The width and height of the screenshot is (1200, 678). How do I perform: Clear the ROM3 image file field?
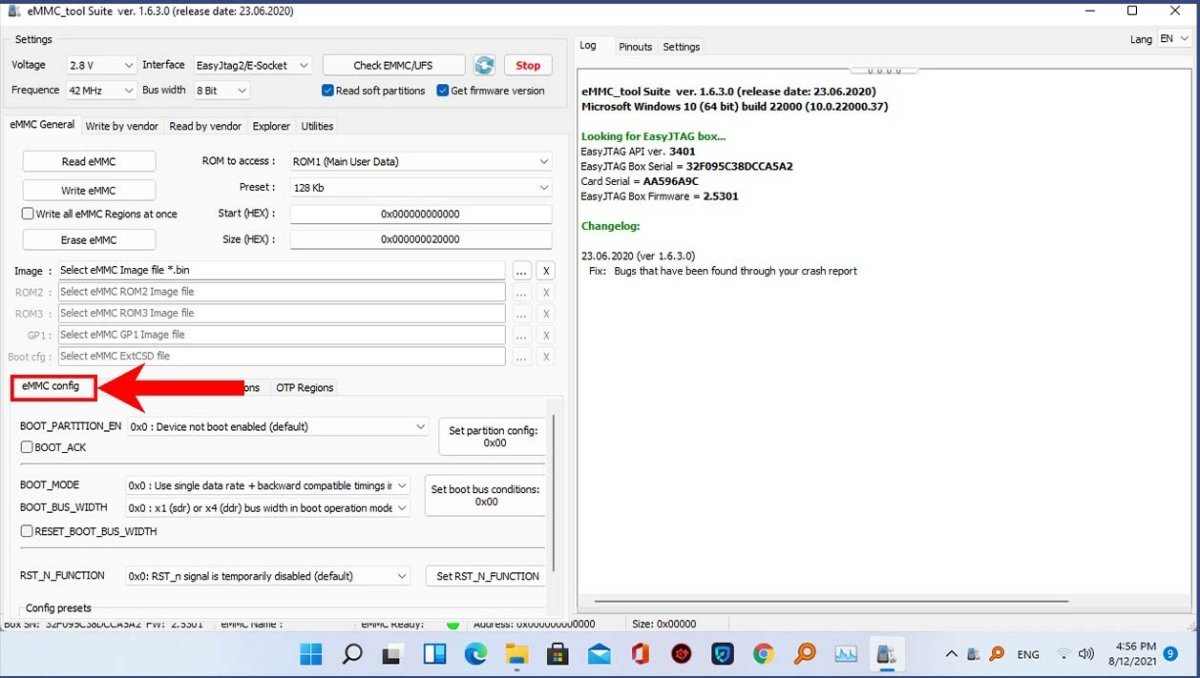point(545,314)
